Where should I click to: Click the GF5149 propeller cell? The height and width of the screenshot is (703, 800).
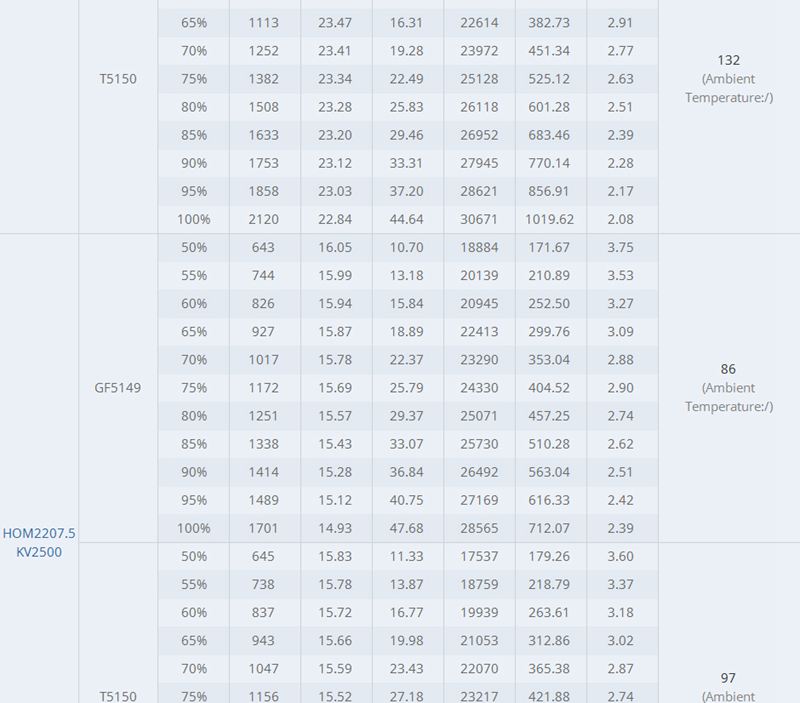(x=118, y=388)
